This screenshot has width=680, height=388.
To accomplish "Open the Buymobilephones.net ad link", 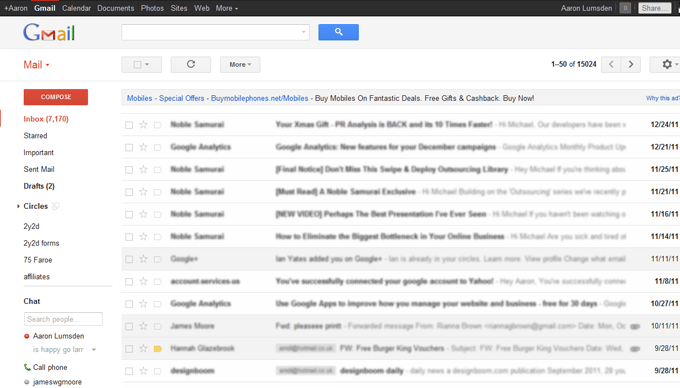I will (259, 98).
